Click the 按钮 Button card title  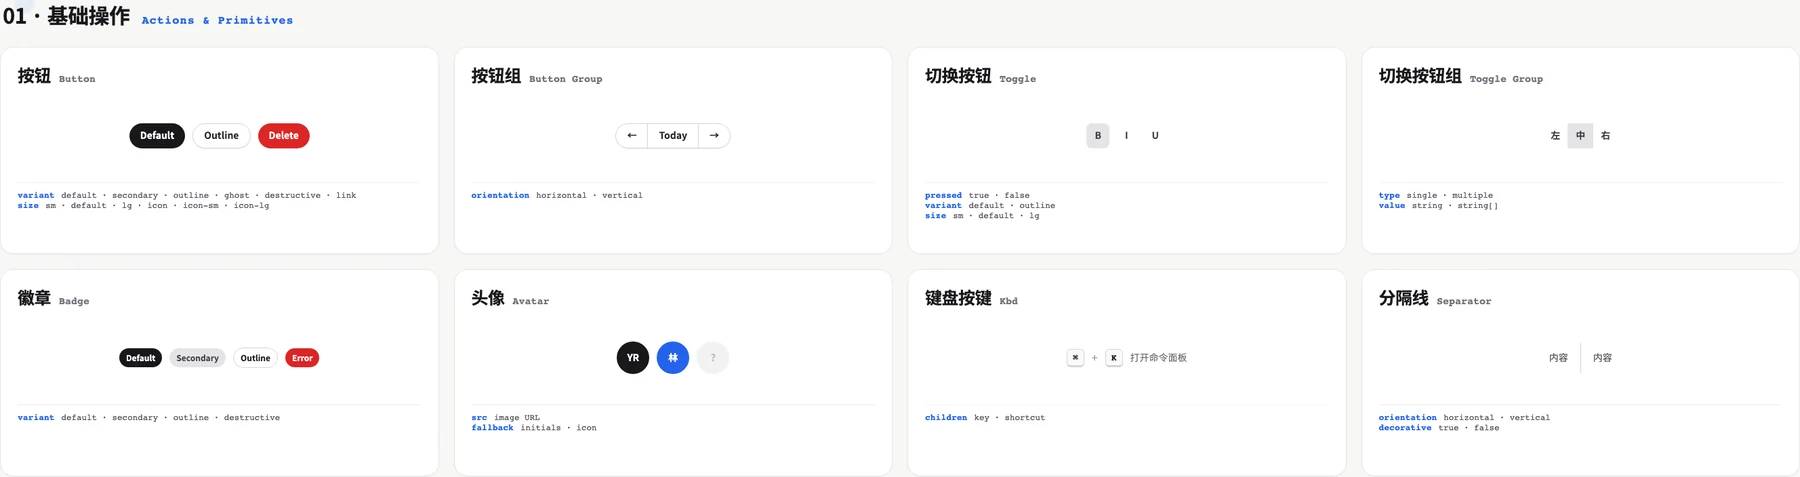pyautogui.click(x=56, y=76)
